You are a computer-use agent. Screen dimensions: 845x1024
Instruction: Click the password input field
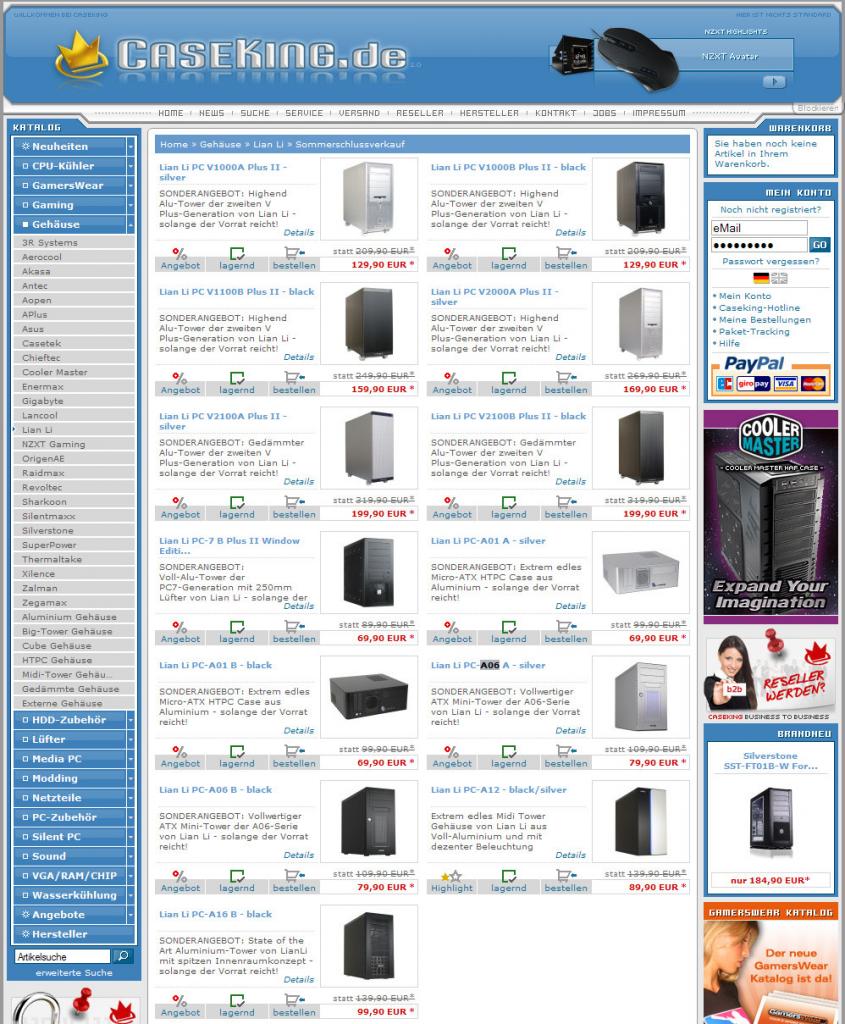(759, 245)
